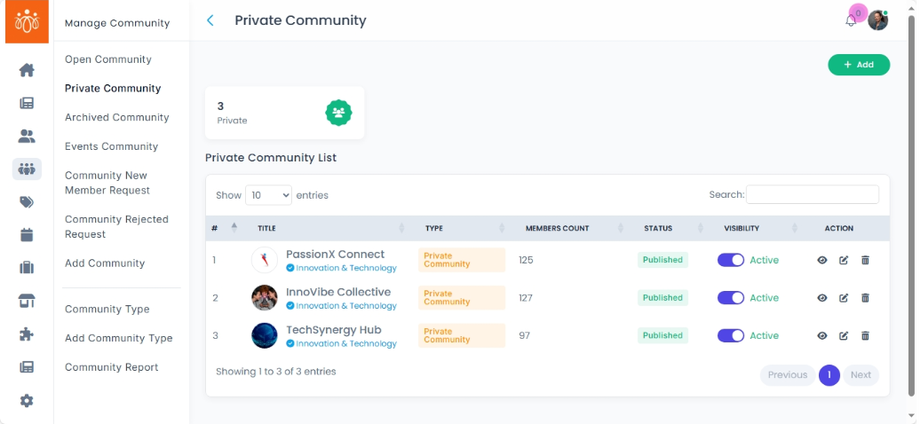The height and width of the screenshot is (424, 920).
Task: Click the Next pagination button
Action: [860, 375]
